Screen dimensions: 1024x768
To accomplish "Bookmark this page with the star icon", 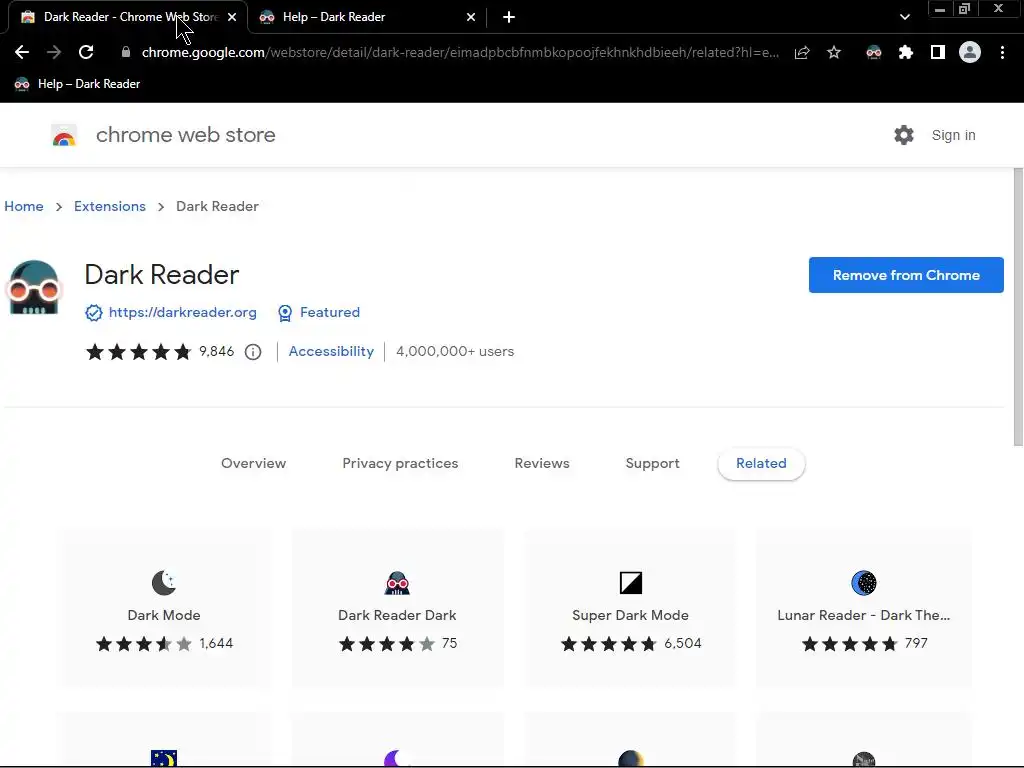I will point(834,52).
